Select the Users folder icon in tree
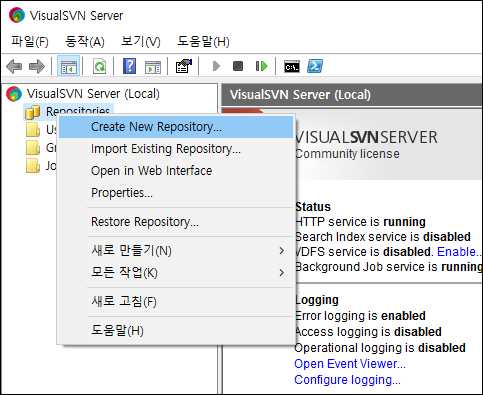Viewport: 483px width, 395px height. coord(33,130)
